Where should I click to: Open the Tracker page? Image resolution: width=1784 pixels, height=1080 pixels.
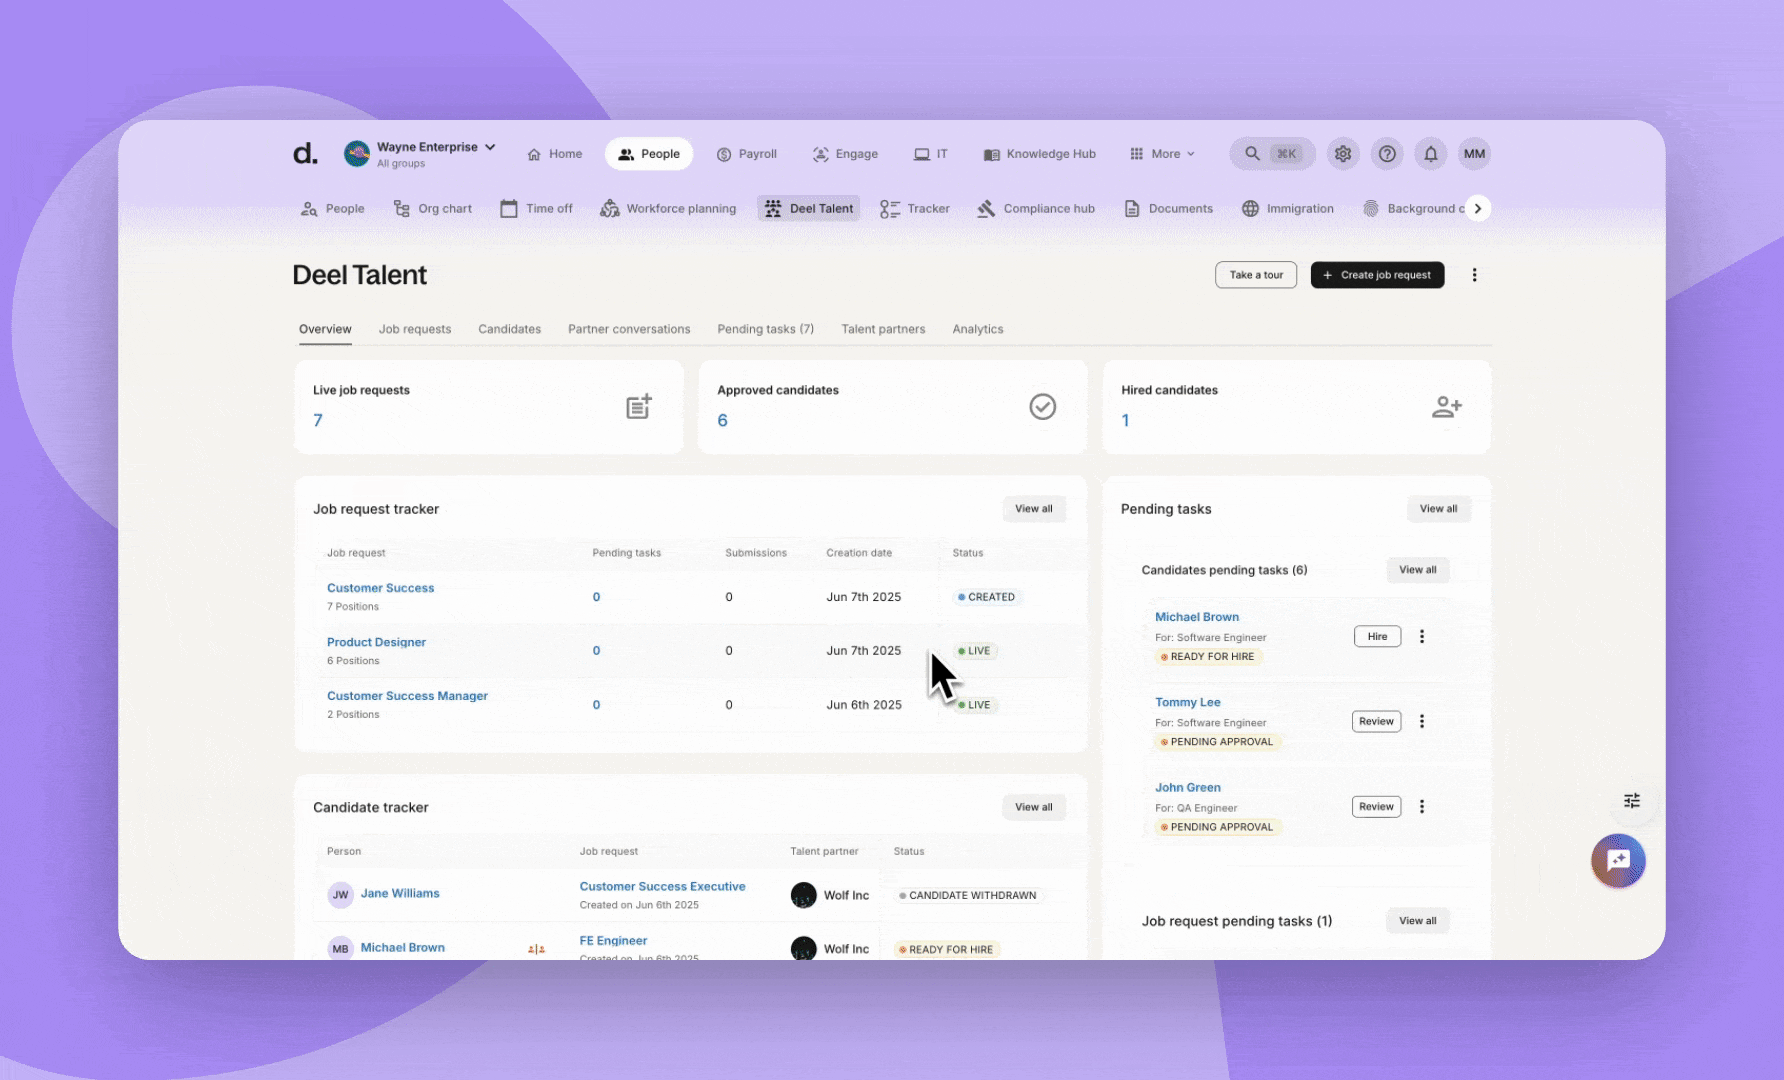click(915, 209)
